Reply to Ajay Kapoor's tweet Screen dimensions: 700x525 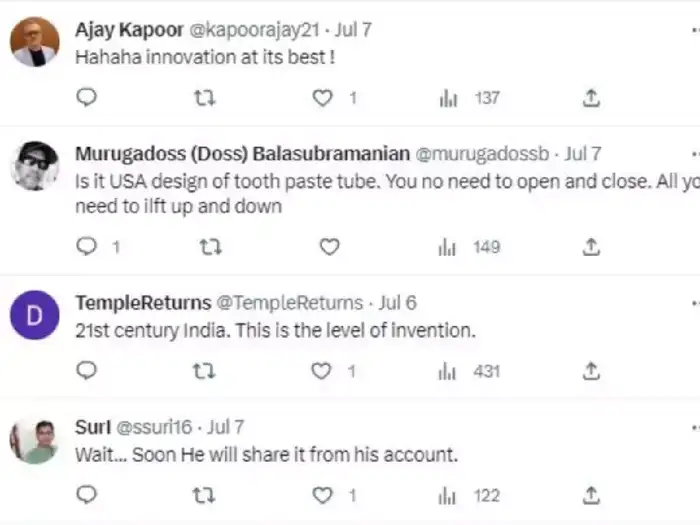pyautogui.click(x=87, y=98)
